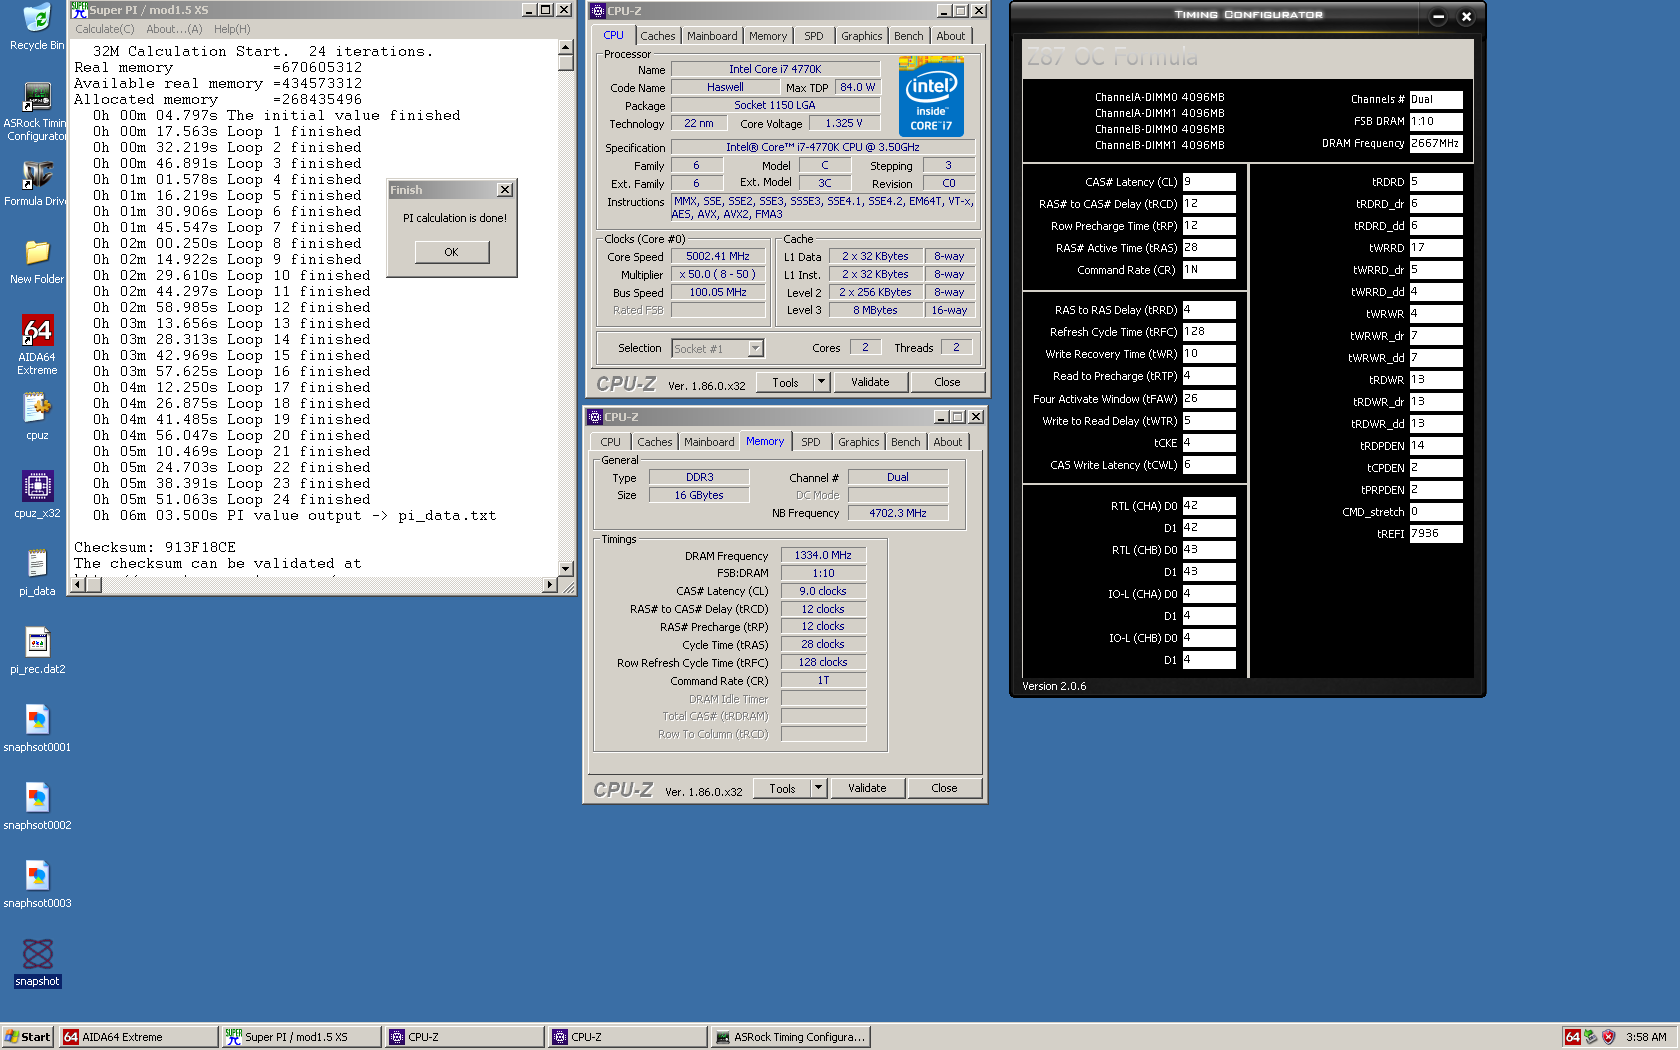Select the cpuz_x32 desktop icon
The height and width of the screenshot is (1050, 1680).
tap(37, 488)
